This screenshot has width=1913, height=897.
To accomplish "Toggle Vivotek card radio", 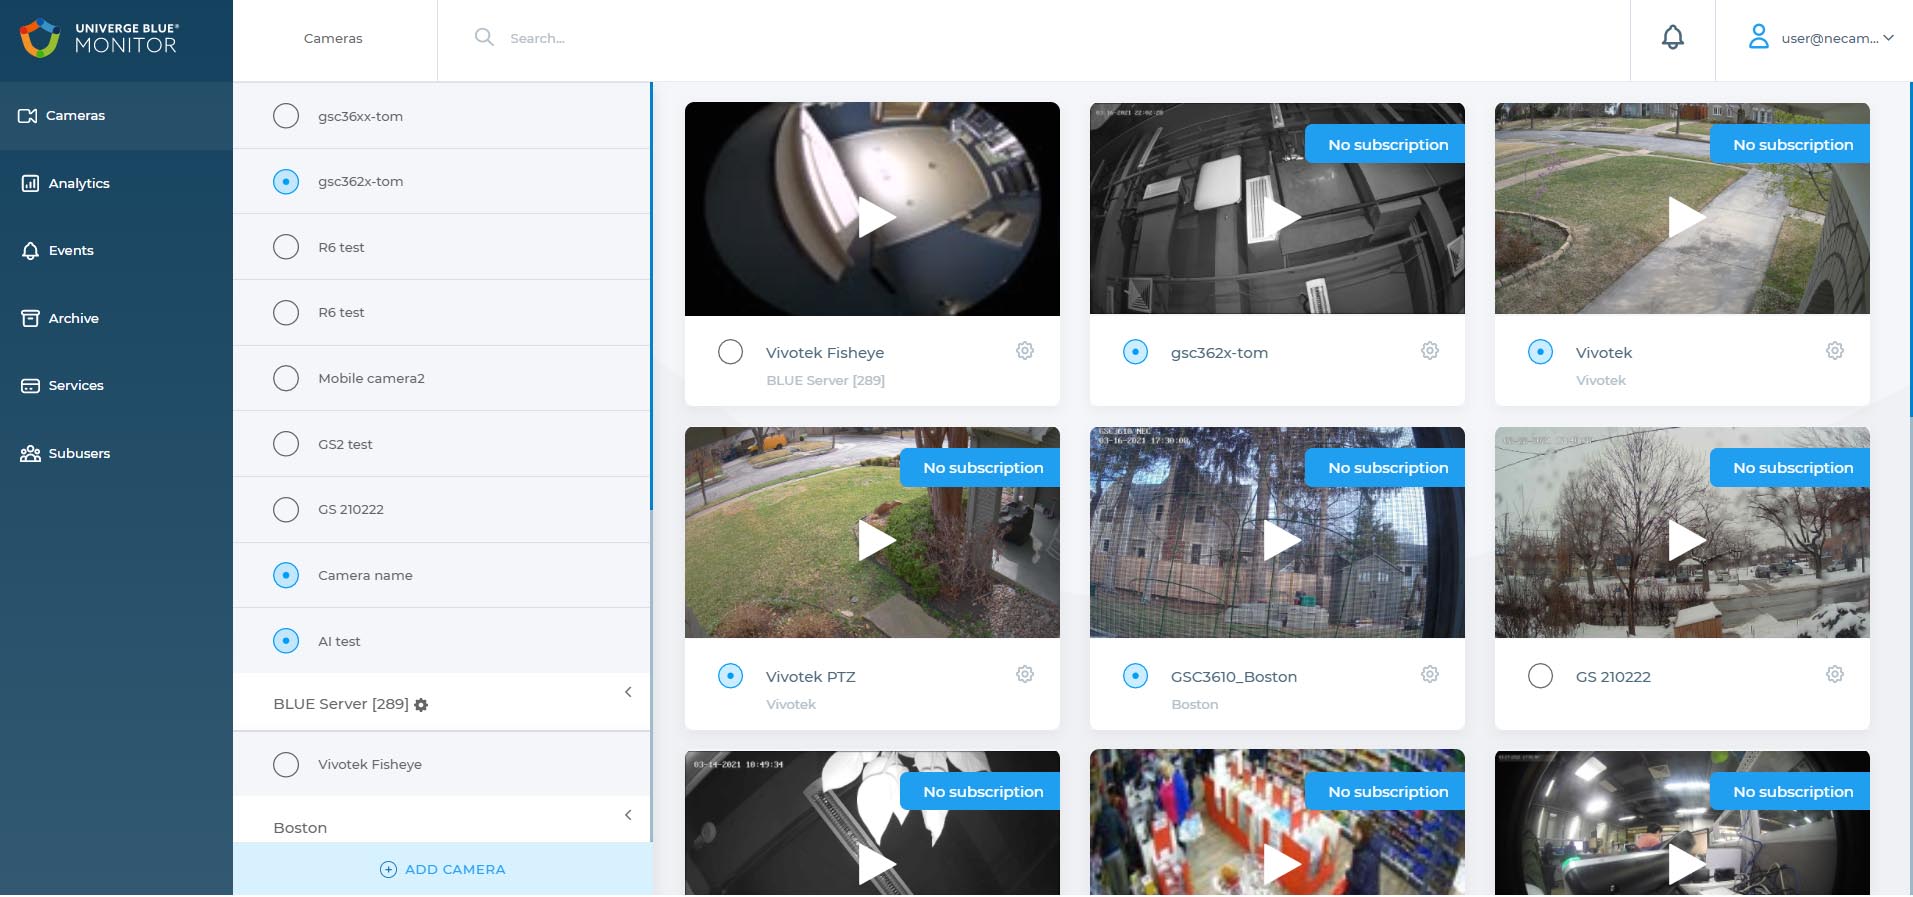I will [x=1541, y=352].
